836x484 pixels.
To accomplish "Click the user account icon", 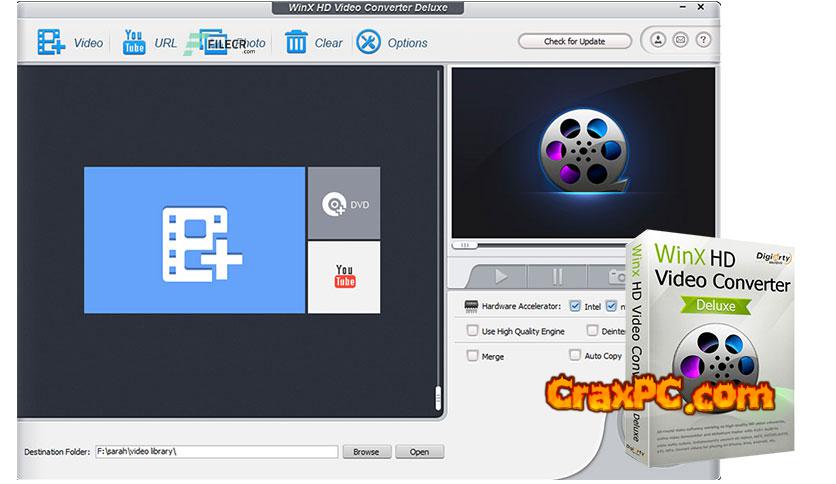I will tap(658, 40).
